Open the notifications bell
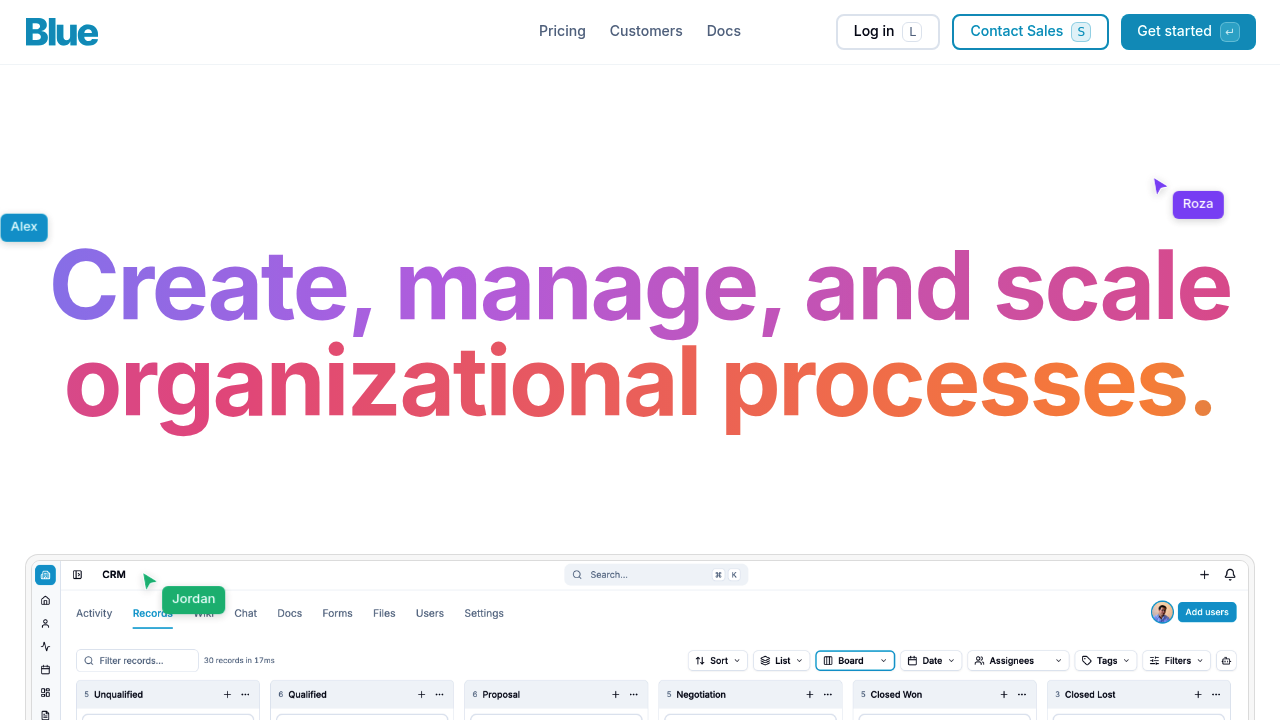This screenshot has height=720, width=1280. [x=1230, y=575]
